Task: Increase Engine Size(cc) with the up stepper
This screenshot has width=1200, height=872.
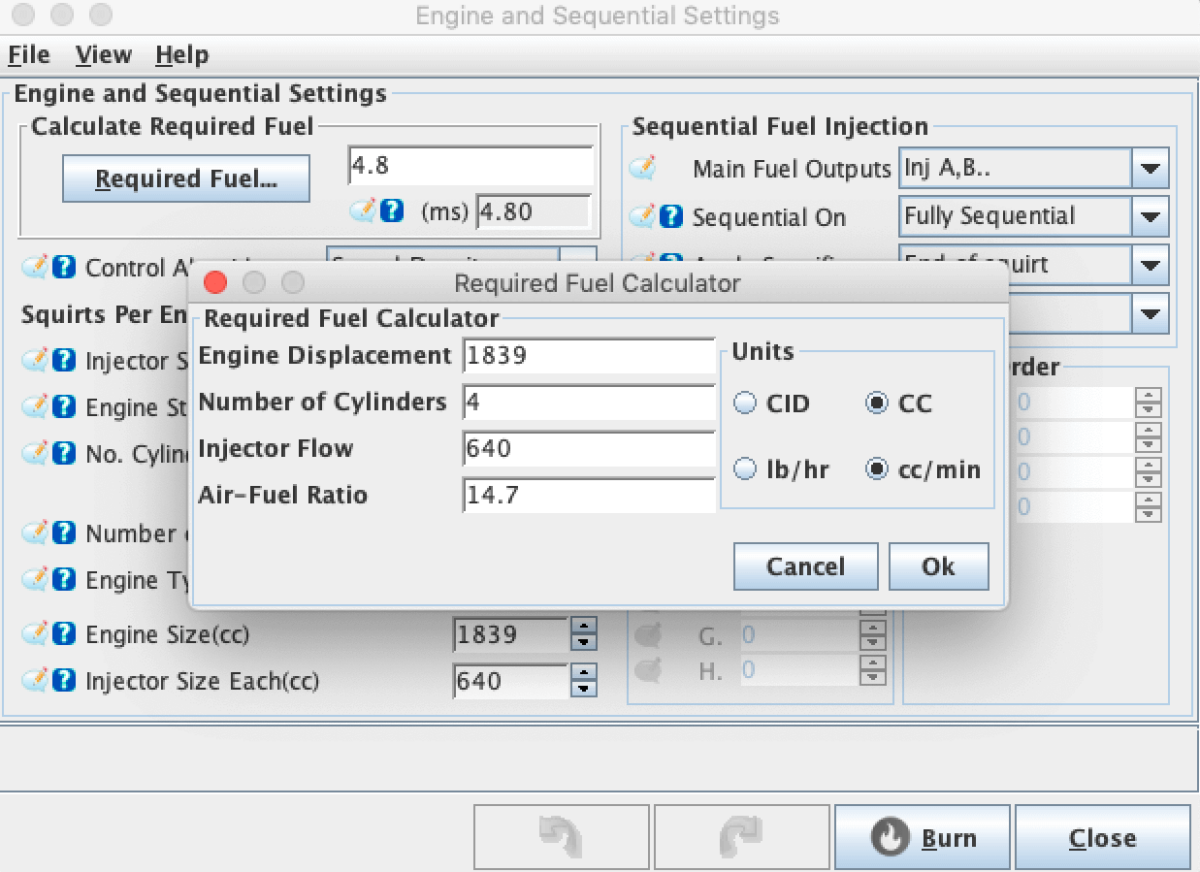Action: pos(583,627)
